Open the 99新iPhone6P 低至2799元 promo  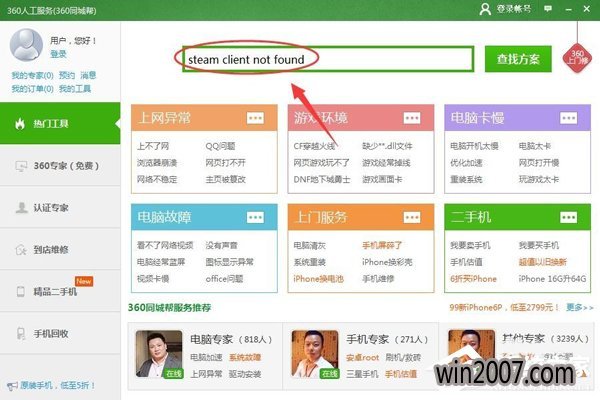tap(504, 307)
